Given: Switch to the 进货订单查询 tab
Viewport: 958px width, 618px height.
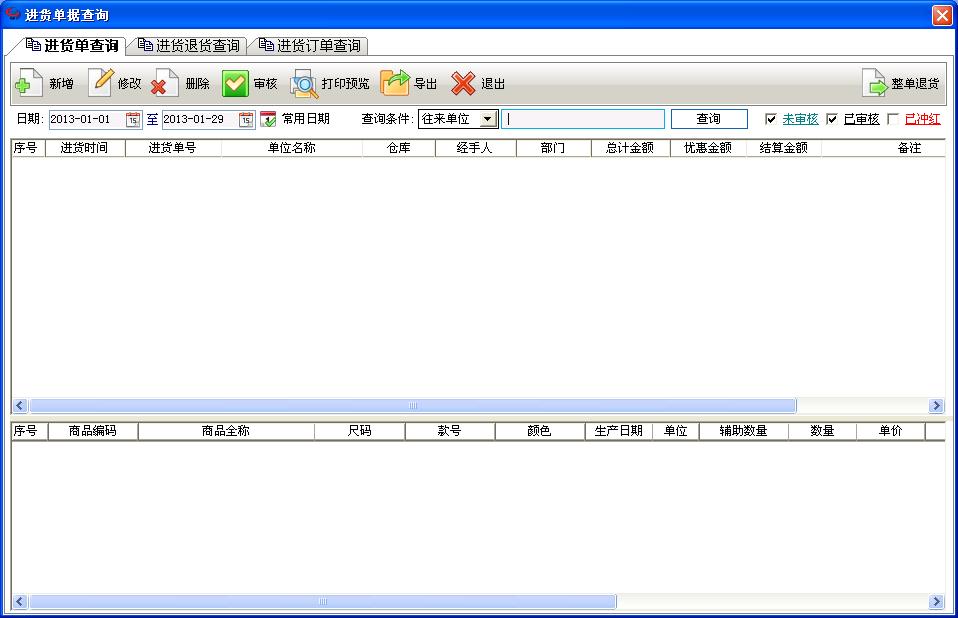Looking at the screenshot, I should pyautogui.click(x=310, y=46).
